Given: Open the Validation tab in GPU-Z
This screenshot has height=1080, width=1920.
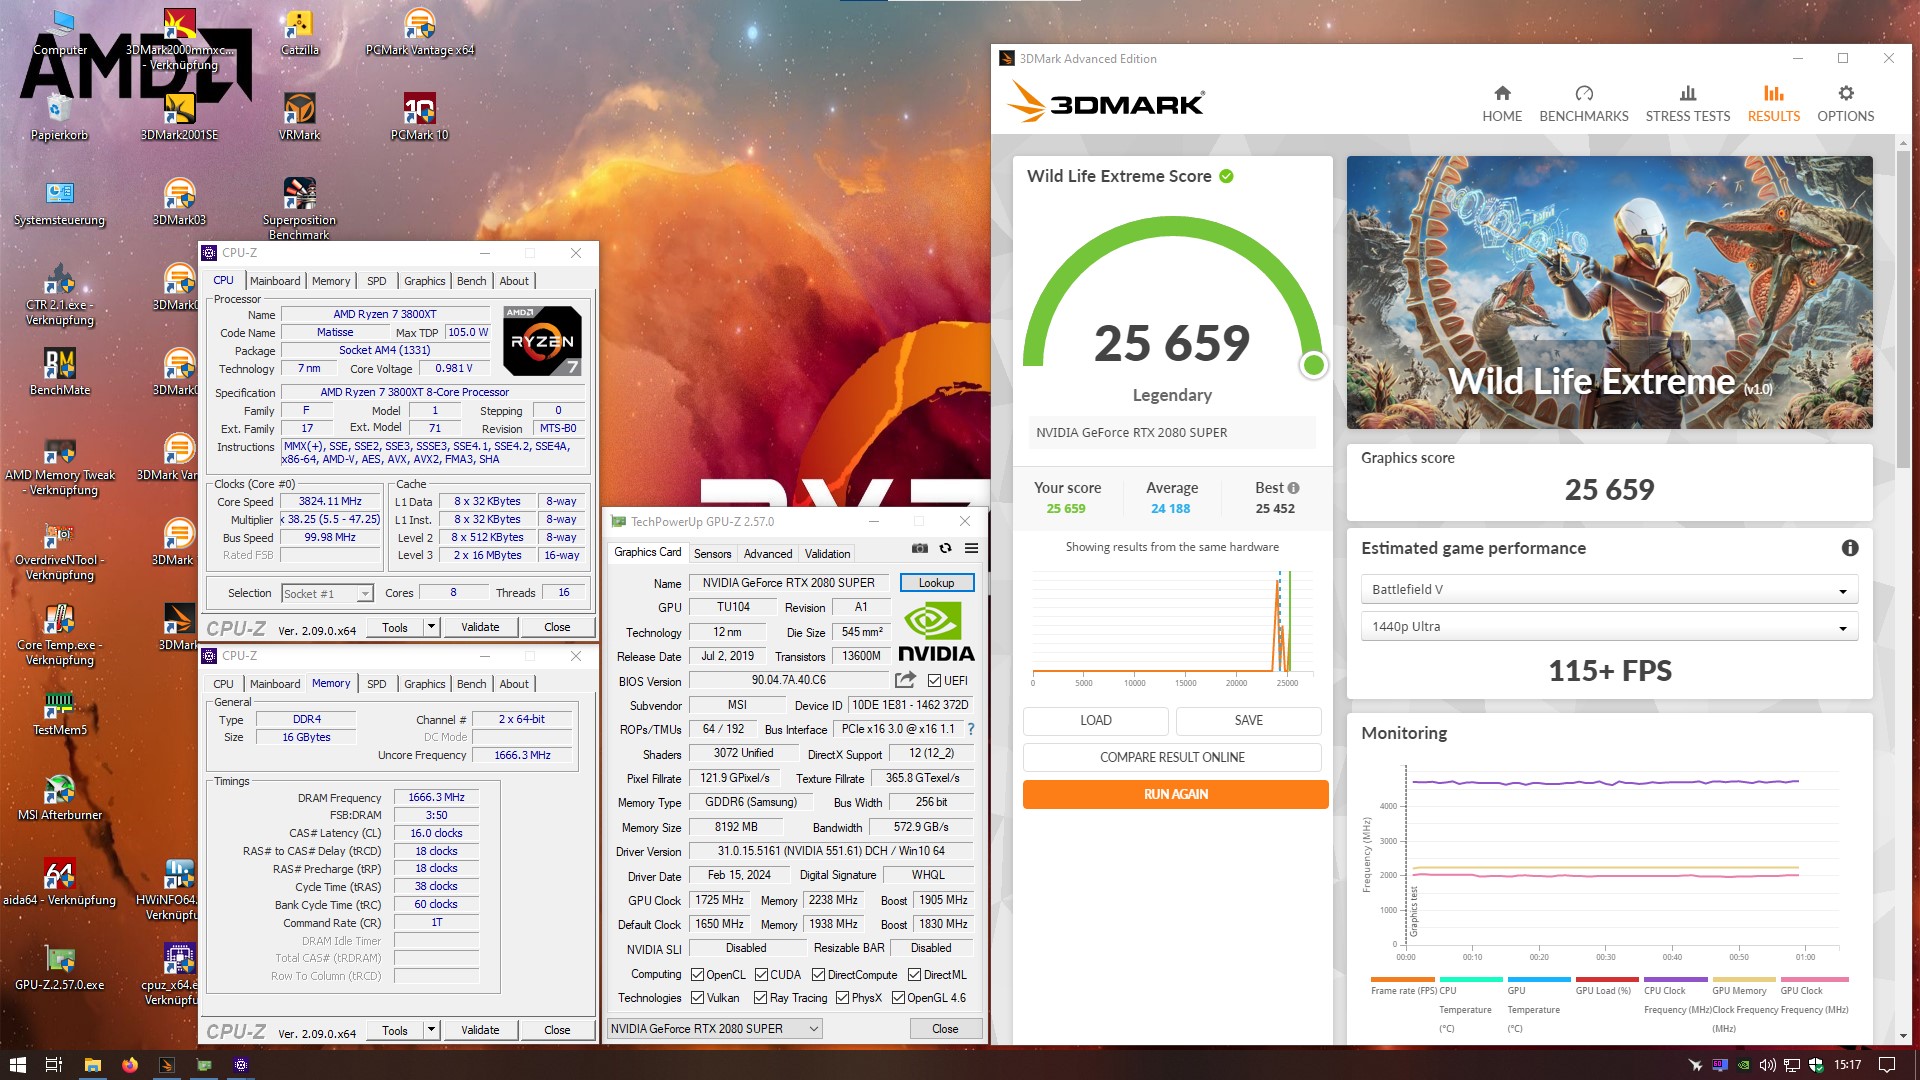Looking at the screenshot, I should (827, 553).
